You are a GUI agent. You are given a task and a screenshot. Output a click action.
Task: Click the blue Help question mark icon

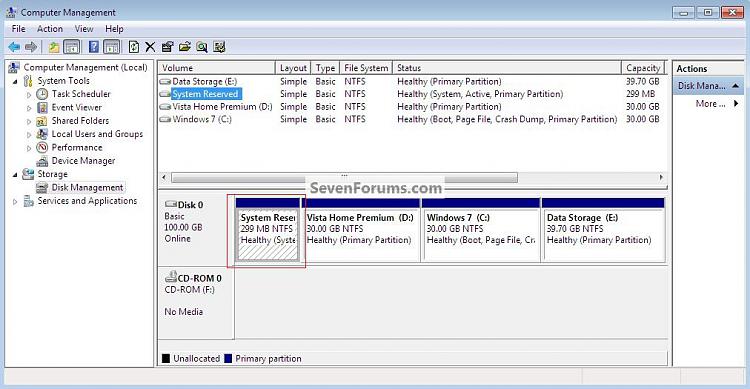(x=94, y=47)
